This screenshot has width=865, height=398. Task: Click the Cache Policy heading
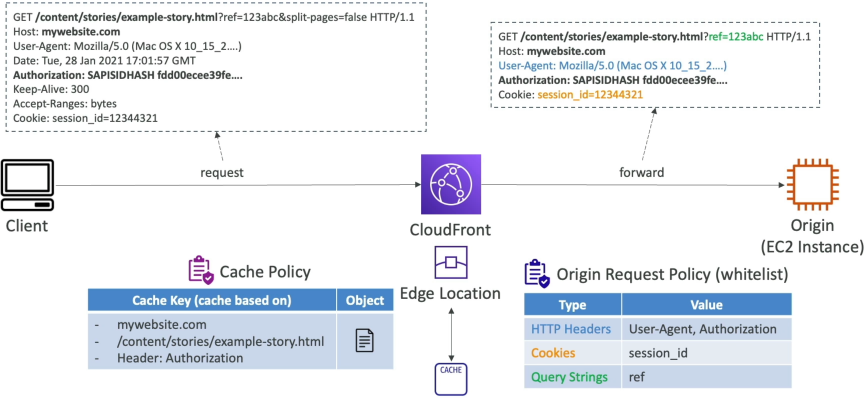click(x=265, y=272)
